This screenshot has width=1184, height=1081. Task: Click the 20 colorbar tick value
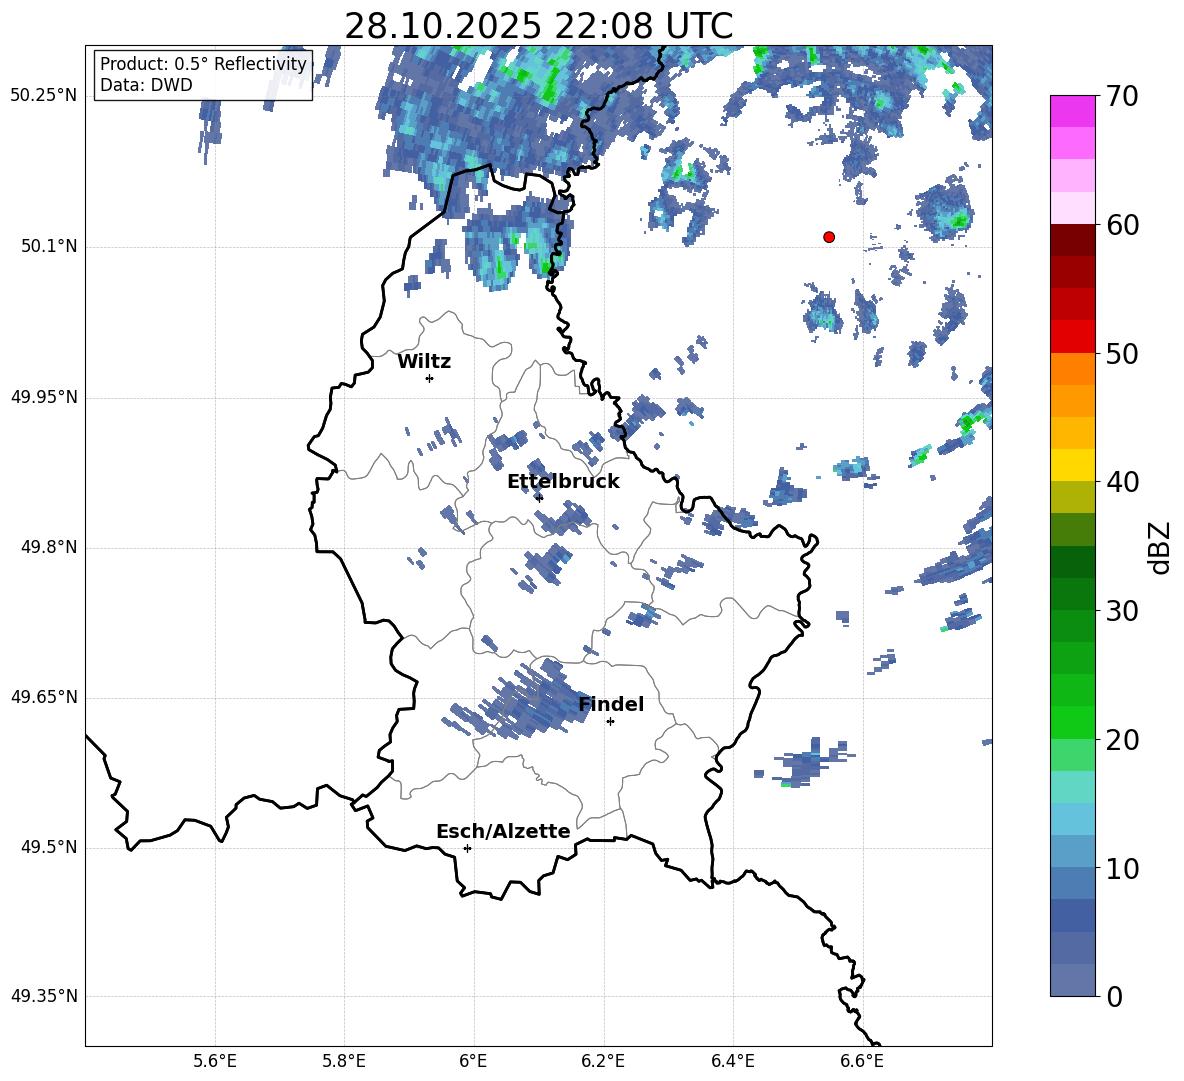click(x=1121, y=740)
